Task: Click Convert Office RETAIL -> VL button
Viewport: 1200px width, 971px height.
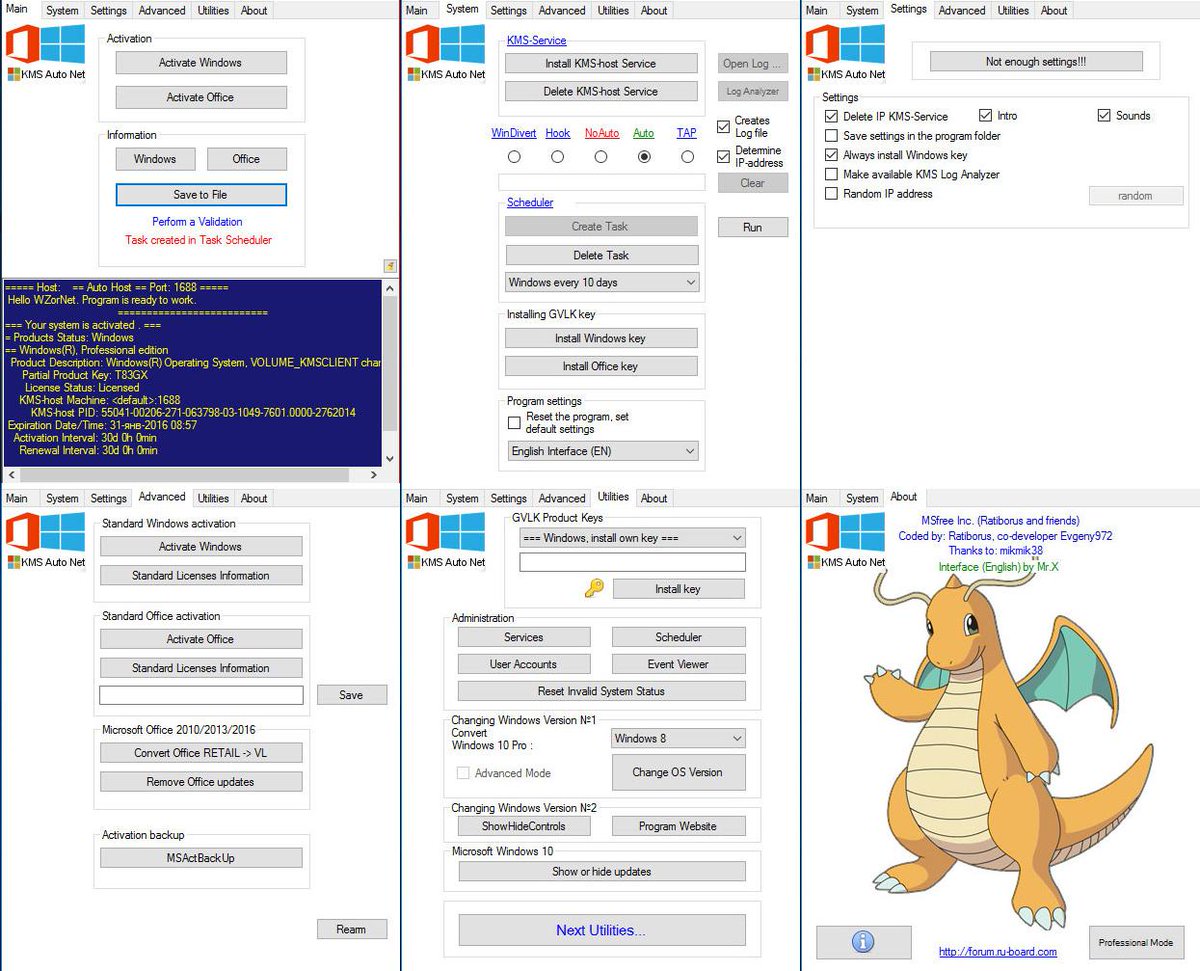Action: tap(201, 753)
